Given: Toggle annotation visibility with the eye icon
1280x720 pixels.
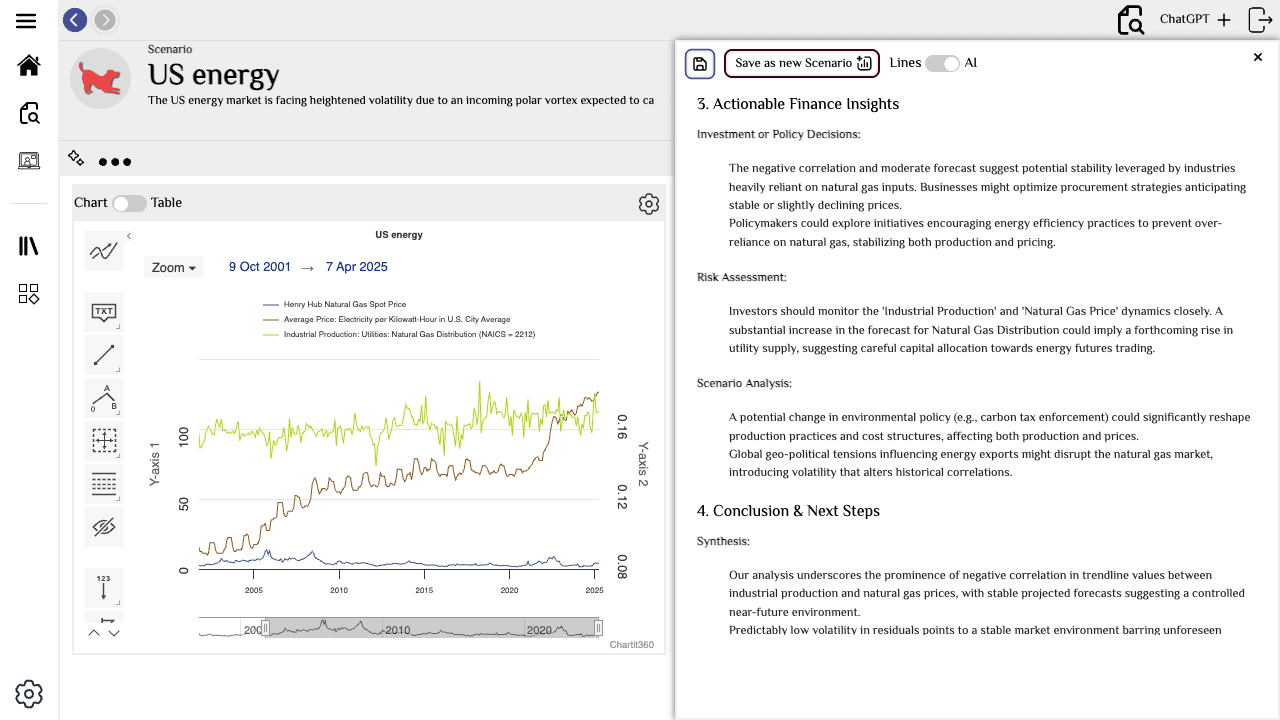Looking at the screenshot, I should pos(104,527).
